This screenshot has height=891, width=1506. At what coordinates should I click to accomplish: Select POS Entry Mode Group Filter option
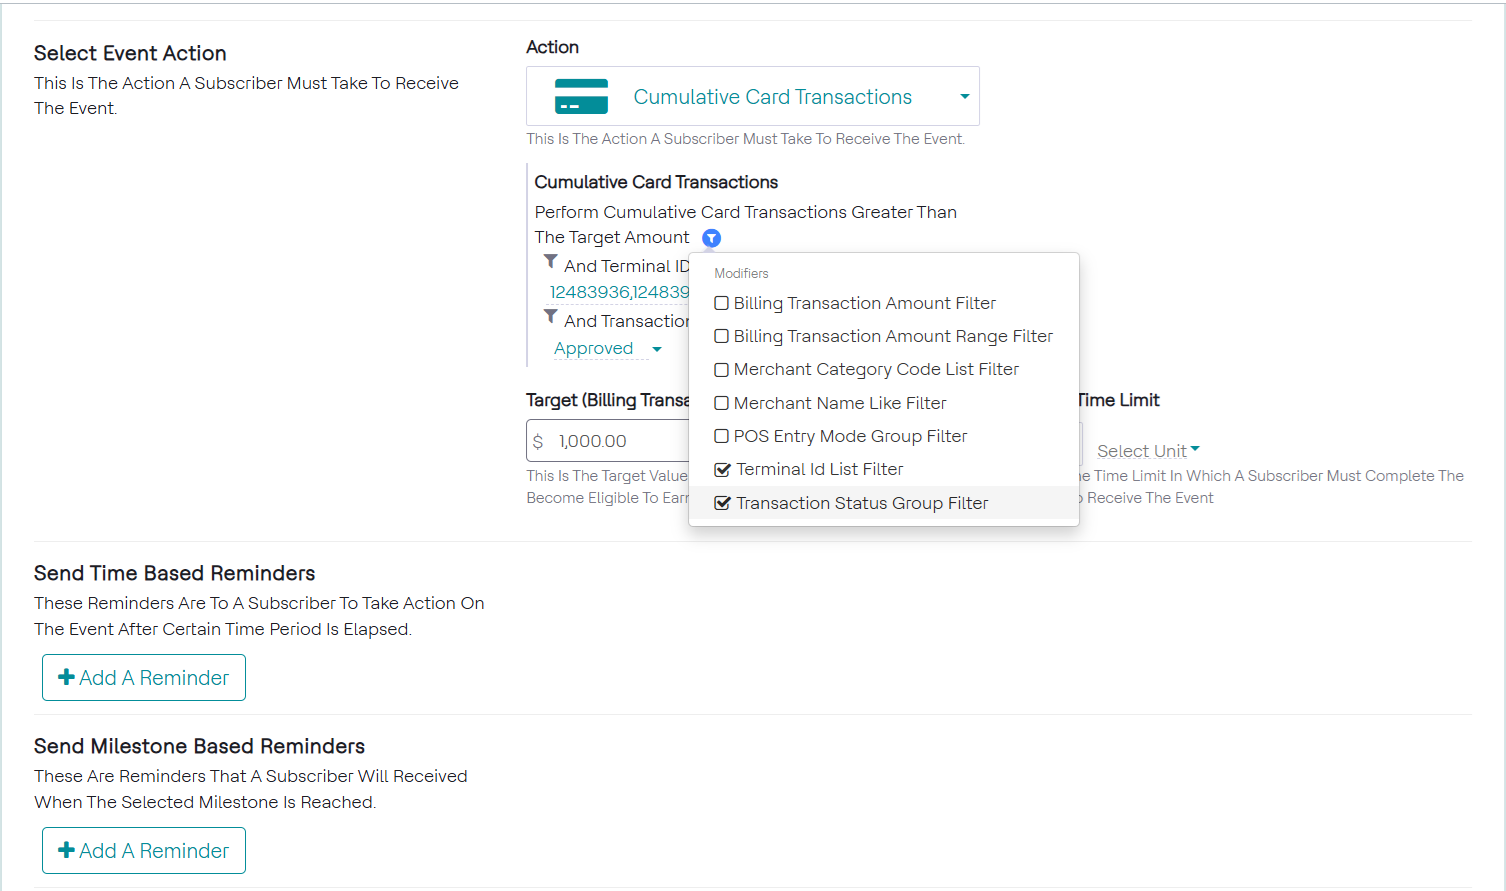click(x=849, y=436)
